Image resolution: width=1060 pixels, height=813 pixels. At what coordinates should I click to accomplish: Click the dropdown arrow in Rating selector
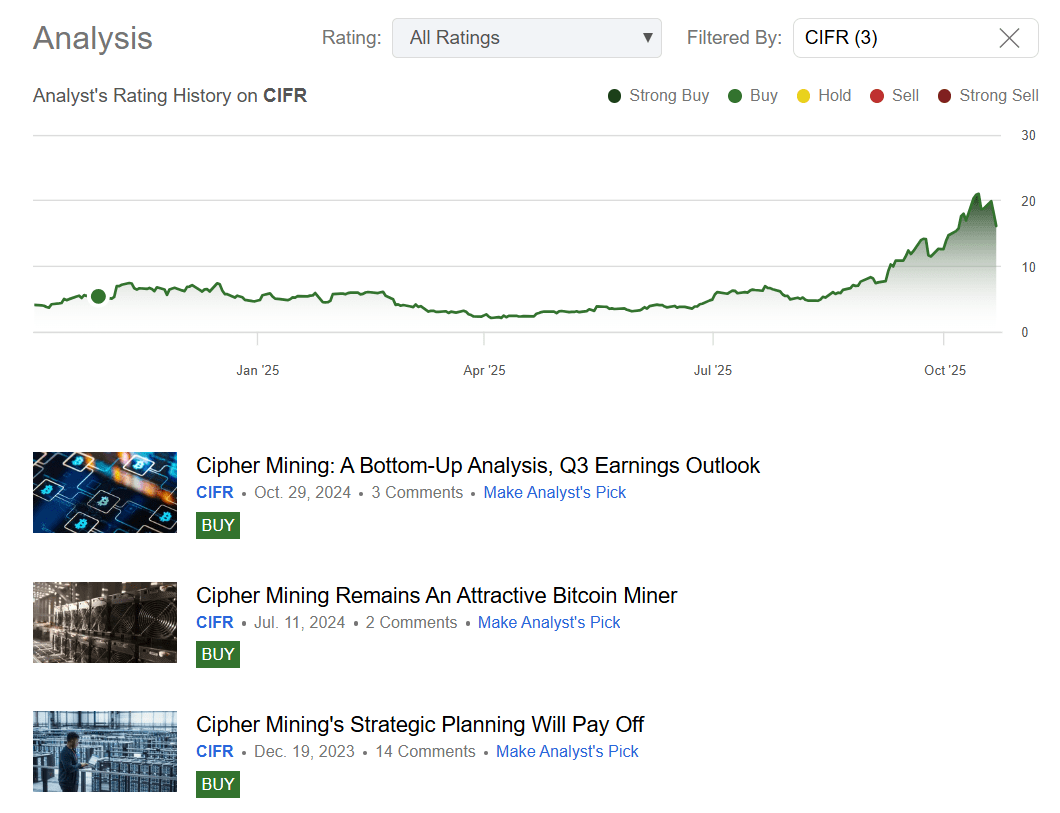(647, 38)
